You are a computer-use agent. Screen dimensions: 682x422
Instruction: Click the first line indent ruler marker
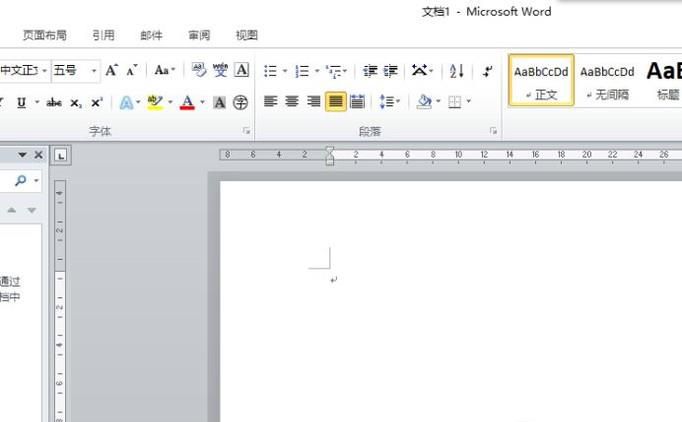[330, 151]
